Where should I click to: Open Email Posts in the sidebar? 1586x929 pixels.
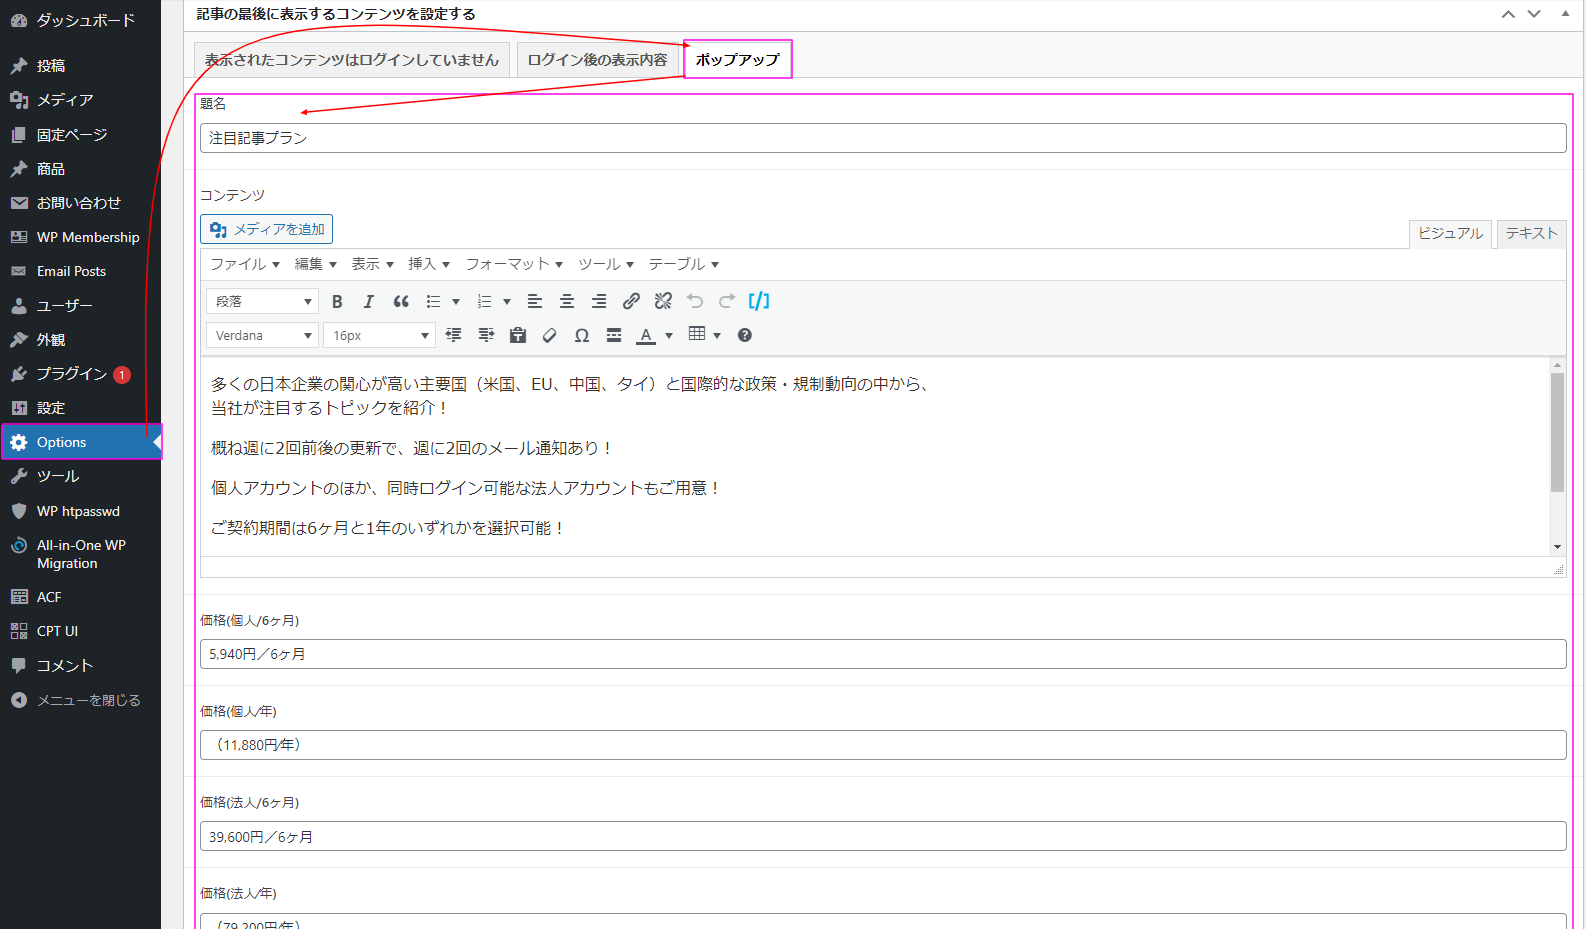pyautogui.click(x=80, y=271)
